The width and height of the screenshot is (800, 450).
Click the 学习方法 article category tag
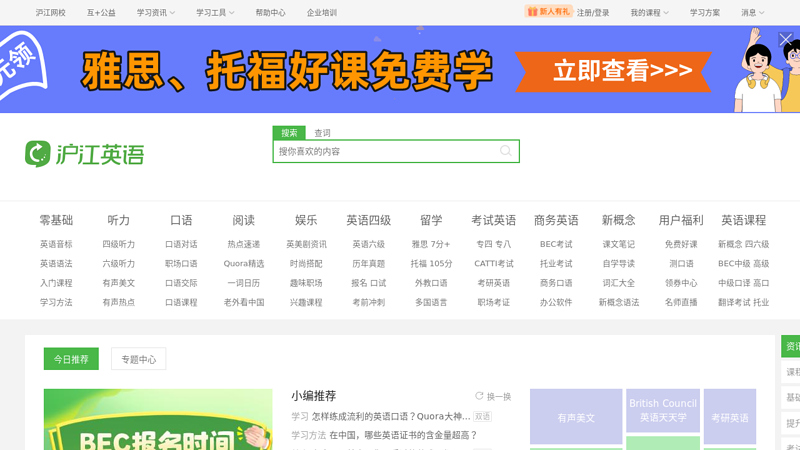(x=308, y=435)
